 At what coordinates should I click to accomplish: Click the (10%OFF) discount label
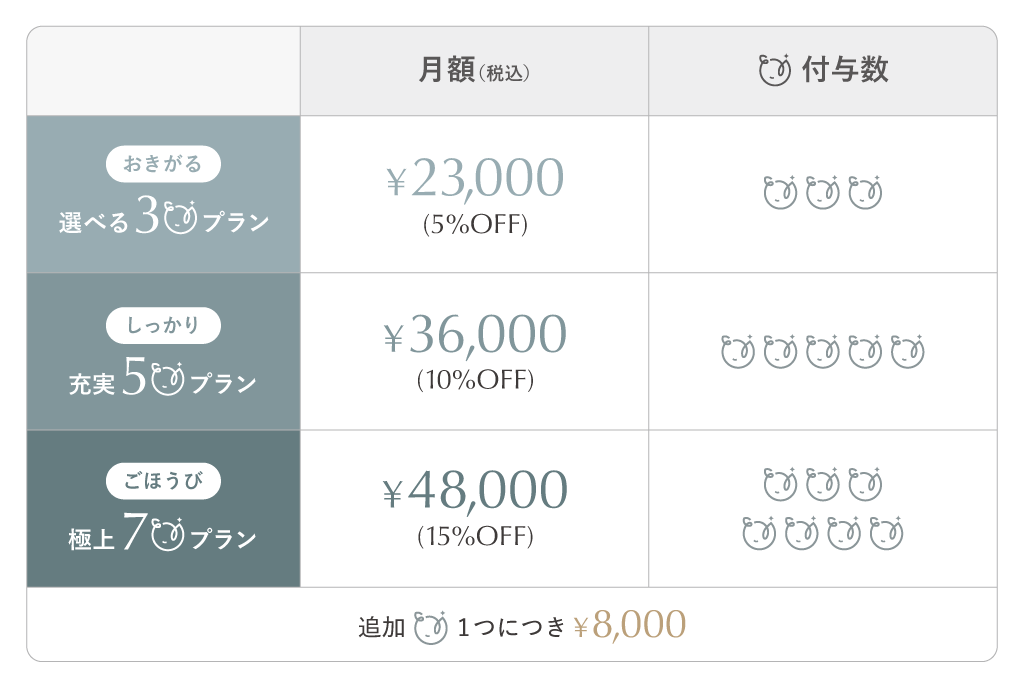point(475,380)
